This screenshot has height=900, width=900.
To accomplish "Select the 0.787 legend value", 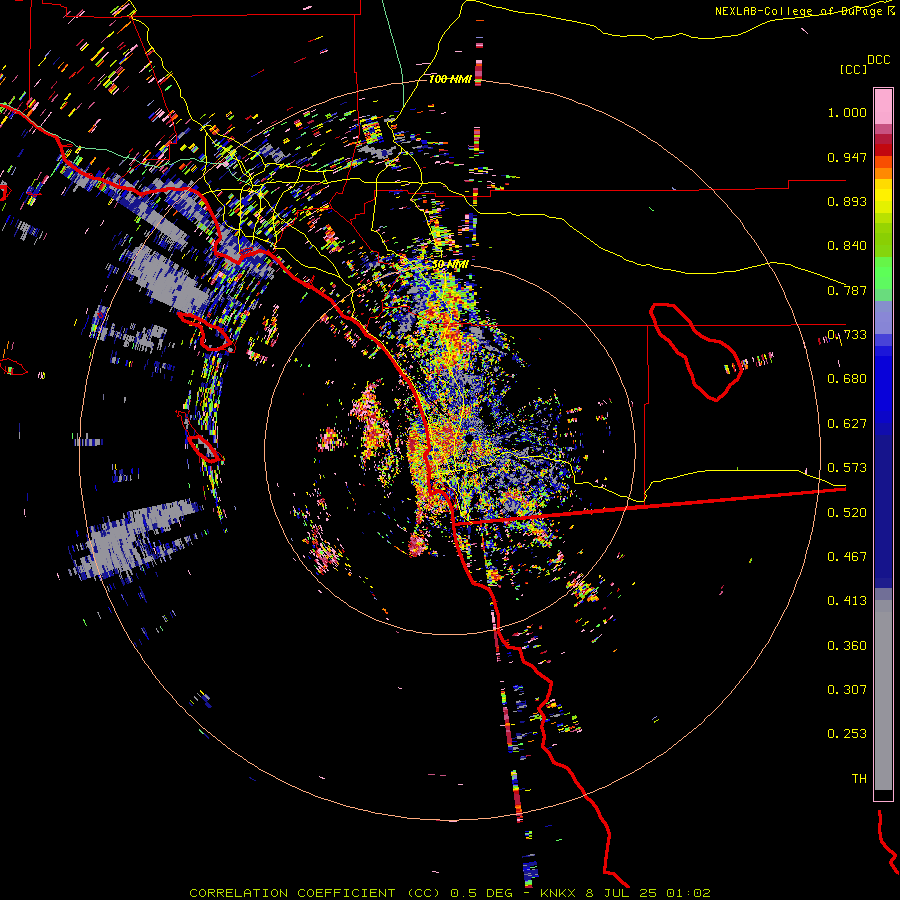I will [847, 290].
